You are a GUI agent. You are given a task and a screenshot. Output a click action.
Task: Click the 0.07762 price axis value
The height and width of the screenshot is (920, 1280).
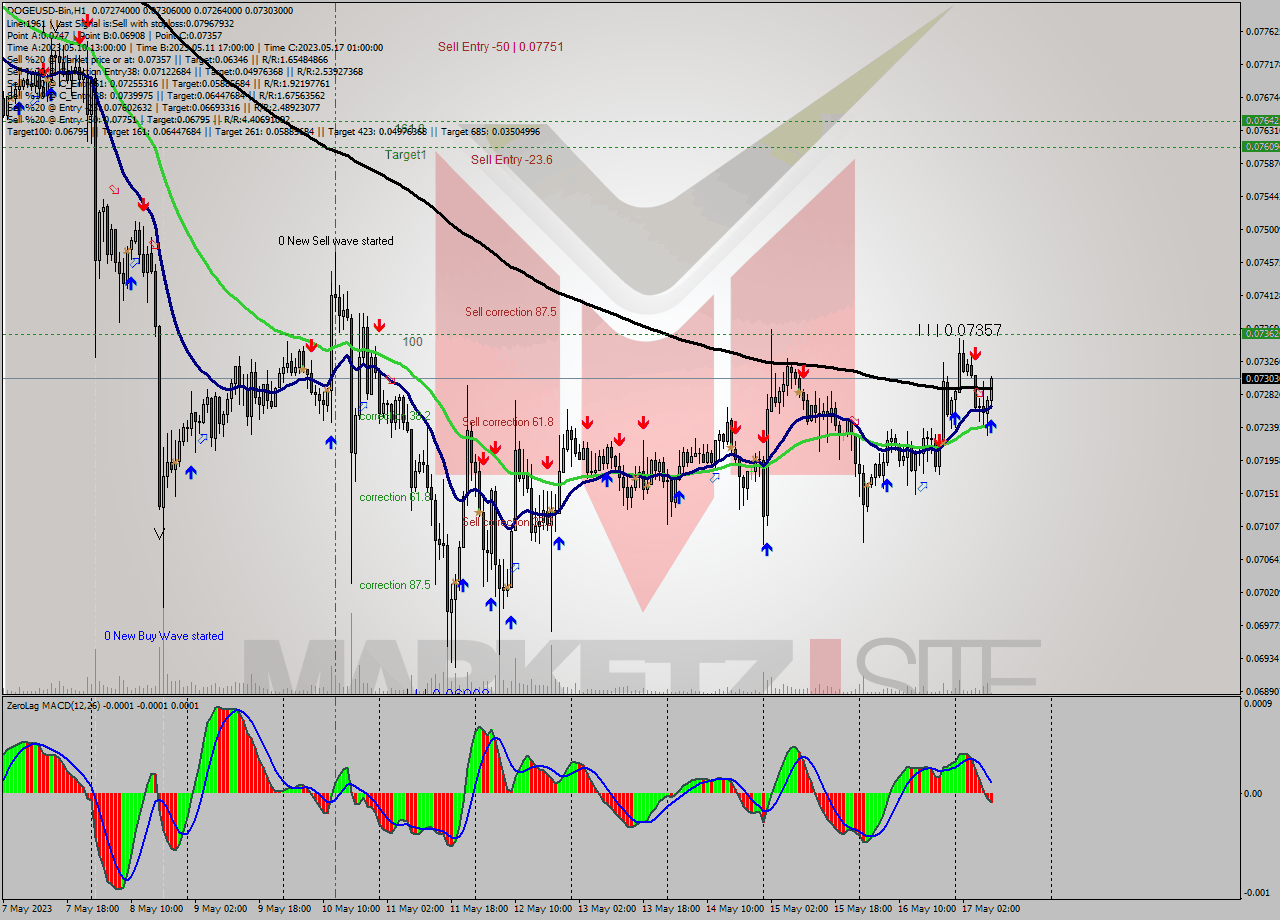[x=1261, y=31]
